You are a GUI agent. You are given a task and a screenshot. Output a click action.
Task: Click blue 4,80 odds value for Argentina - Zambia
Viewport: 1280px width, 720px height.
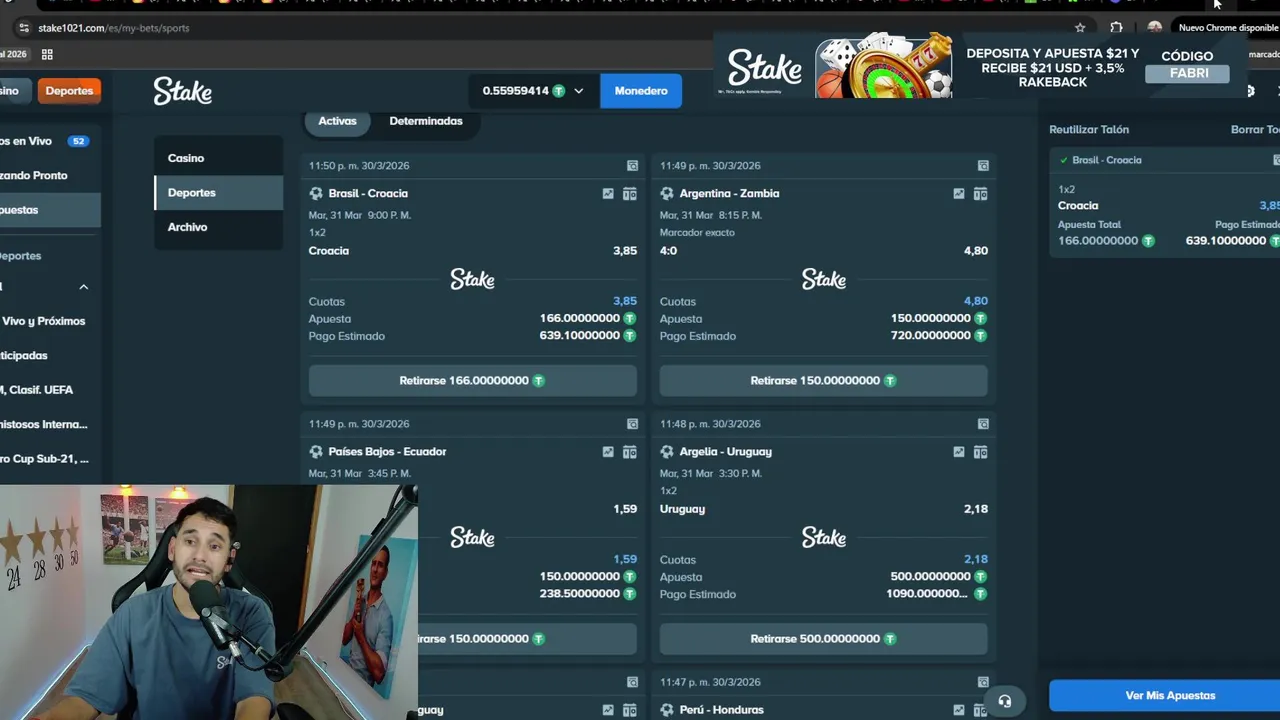976,301
